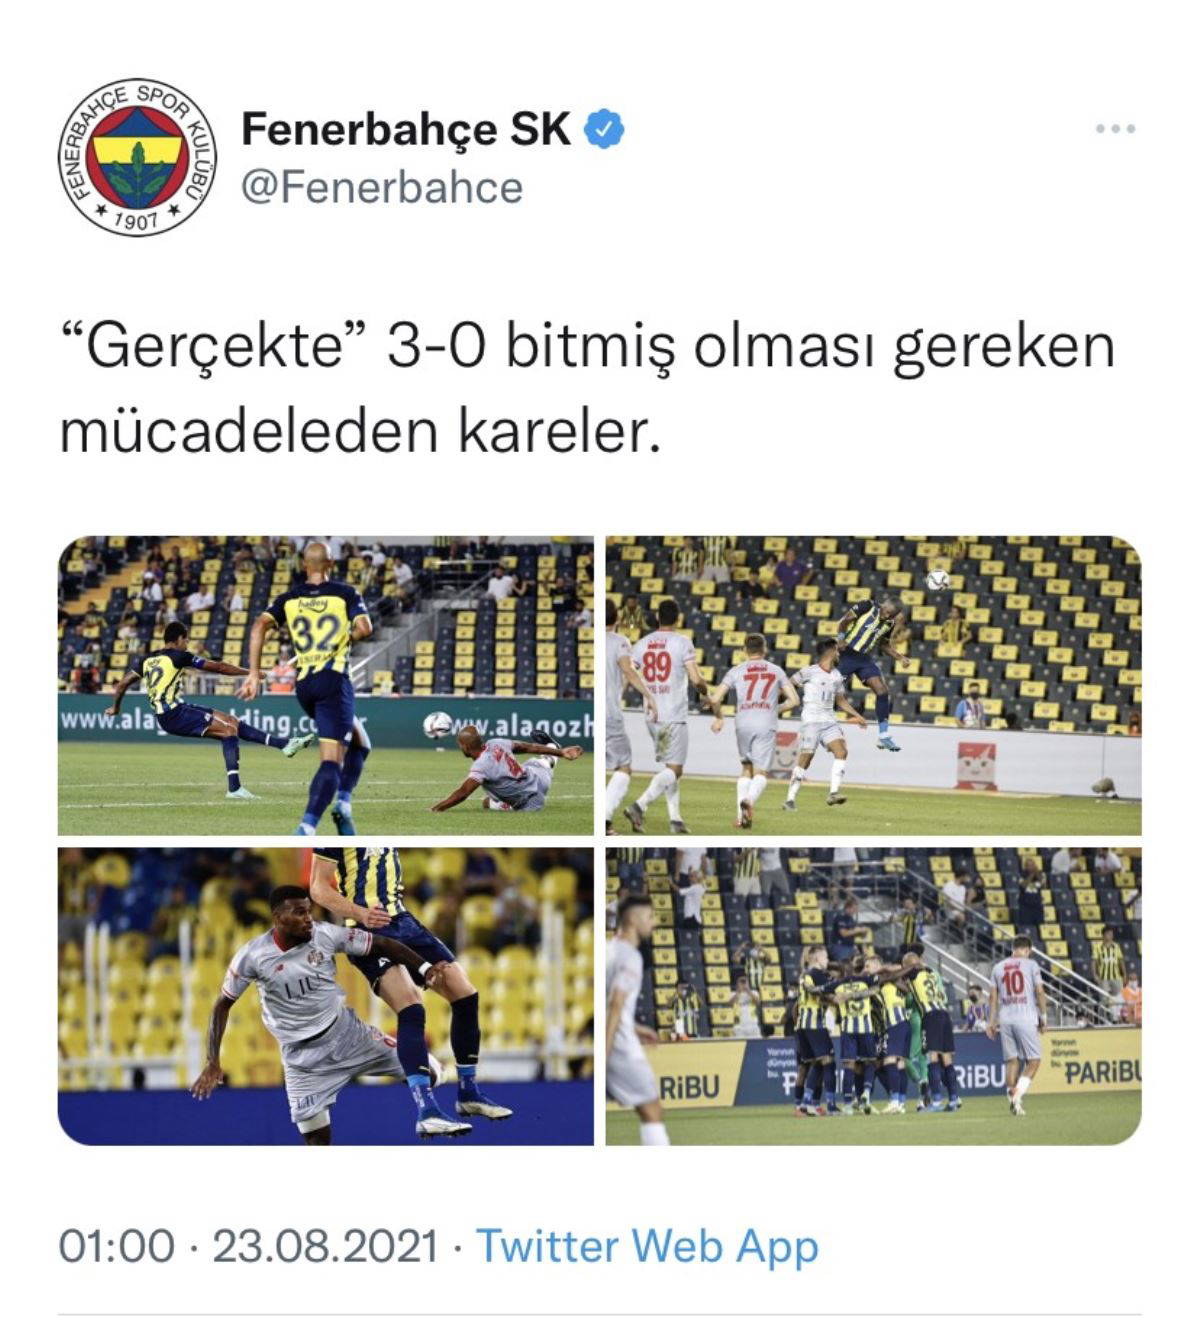Open the Fenerbahçe SK profile name
The height and width of the screenshot is (1317, 1200).
click(x=405, y=129)
